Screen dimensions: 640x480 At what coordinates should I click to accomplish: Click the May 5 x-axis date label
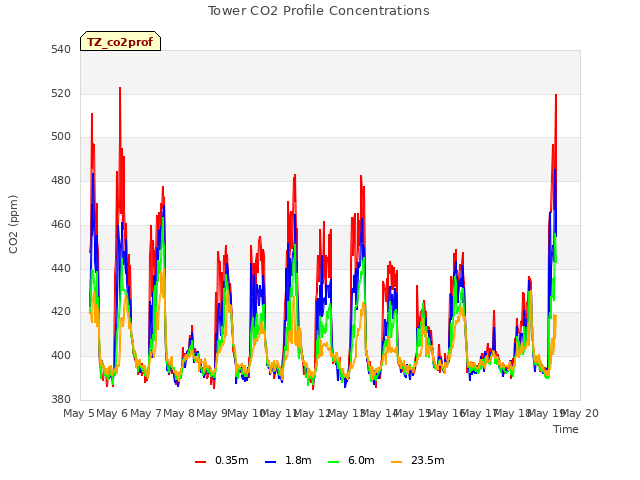pyautogui.click(x=79, y=413)
